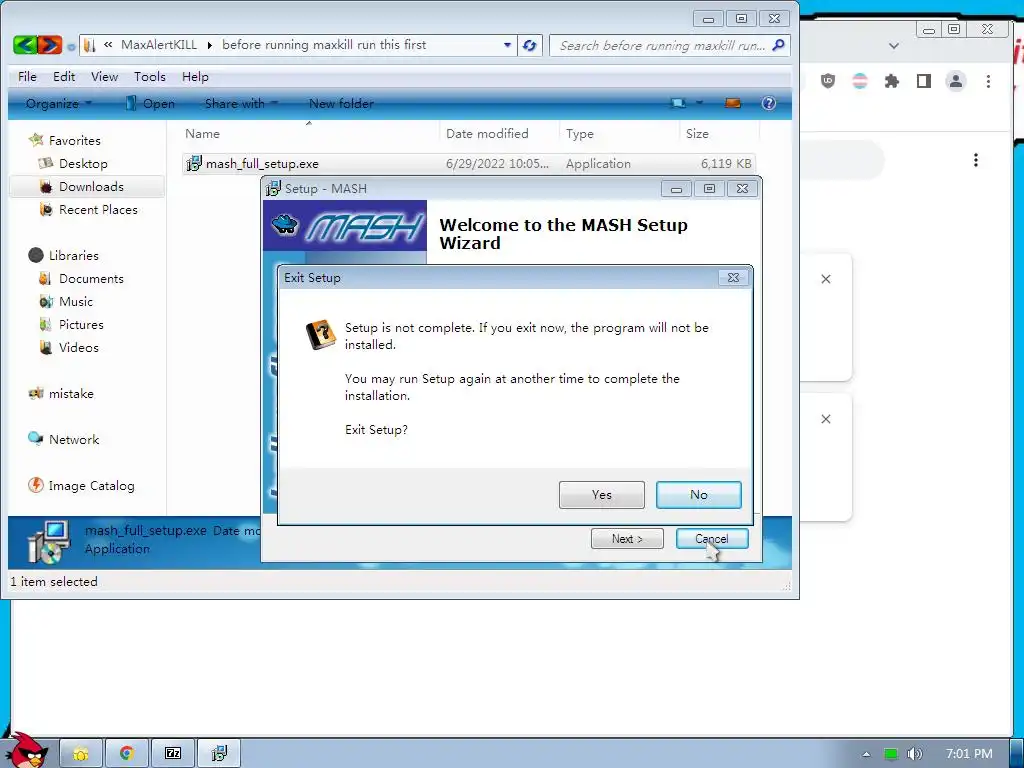Close the Exit Setup dialog
Viewport: 1024px width, 768px height.
(x=733, y=278)
